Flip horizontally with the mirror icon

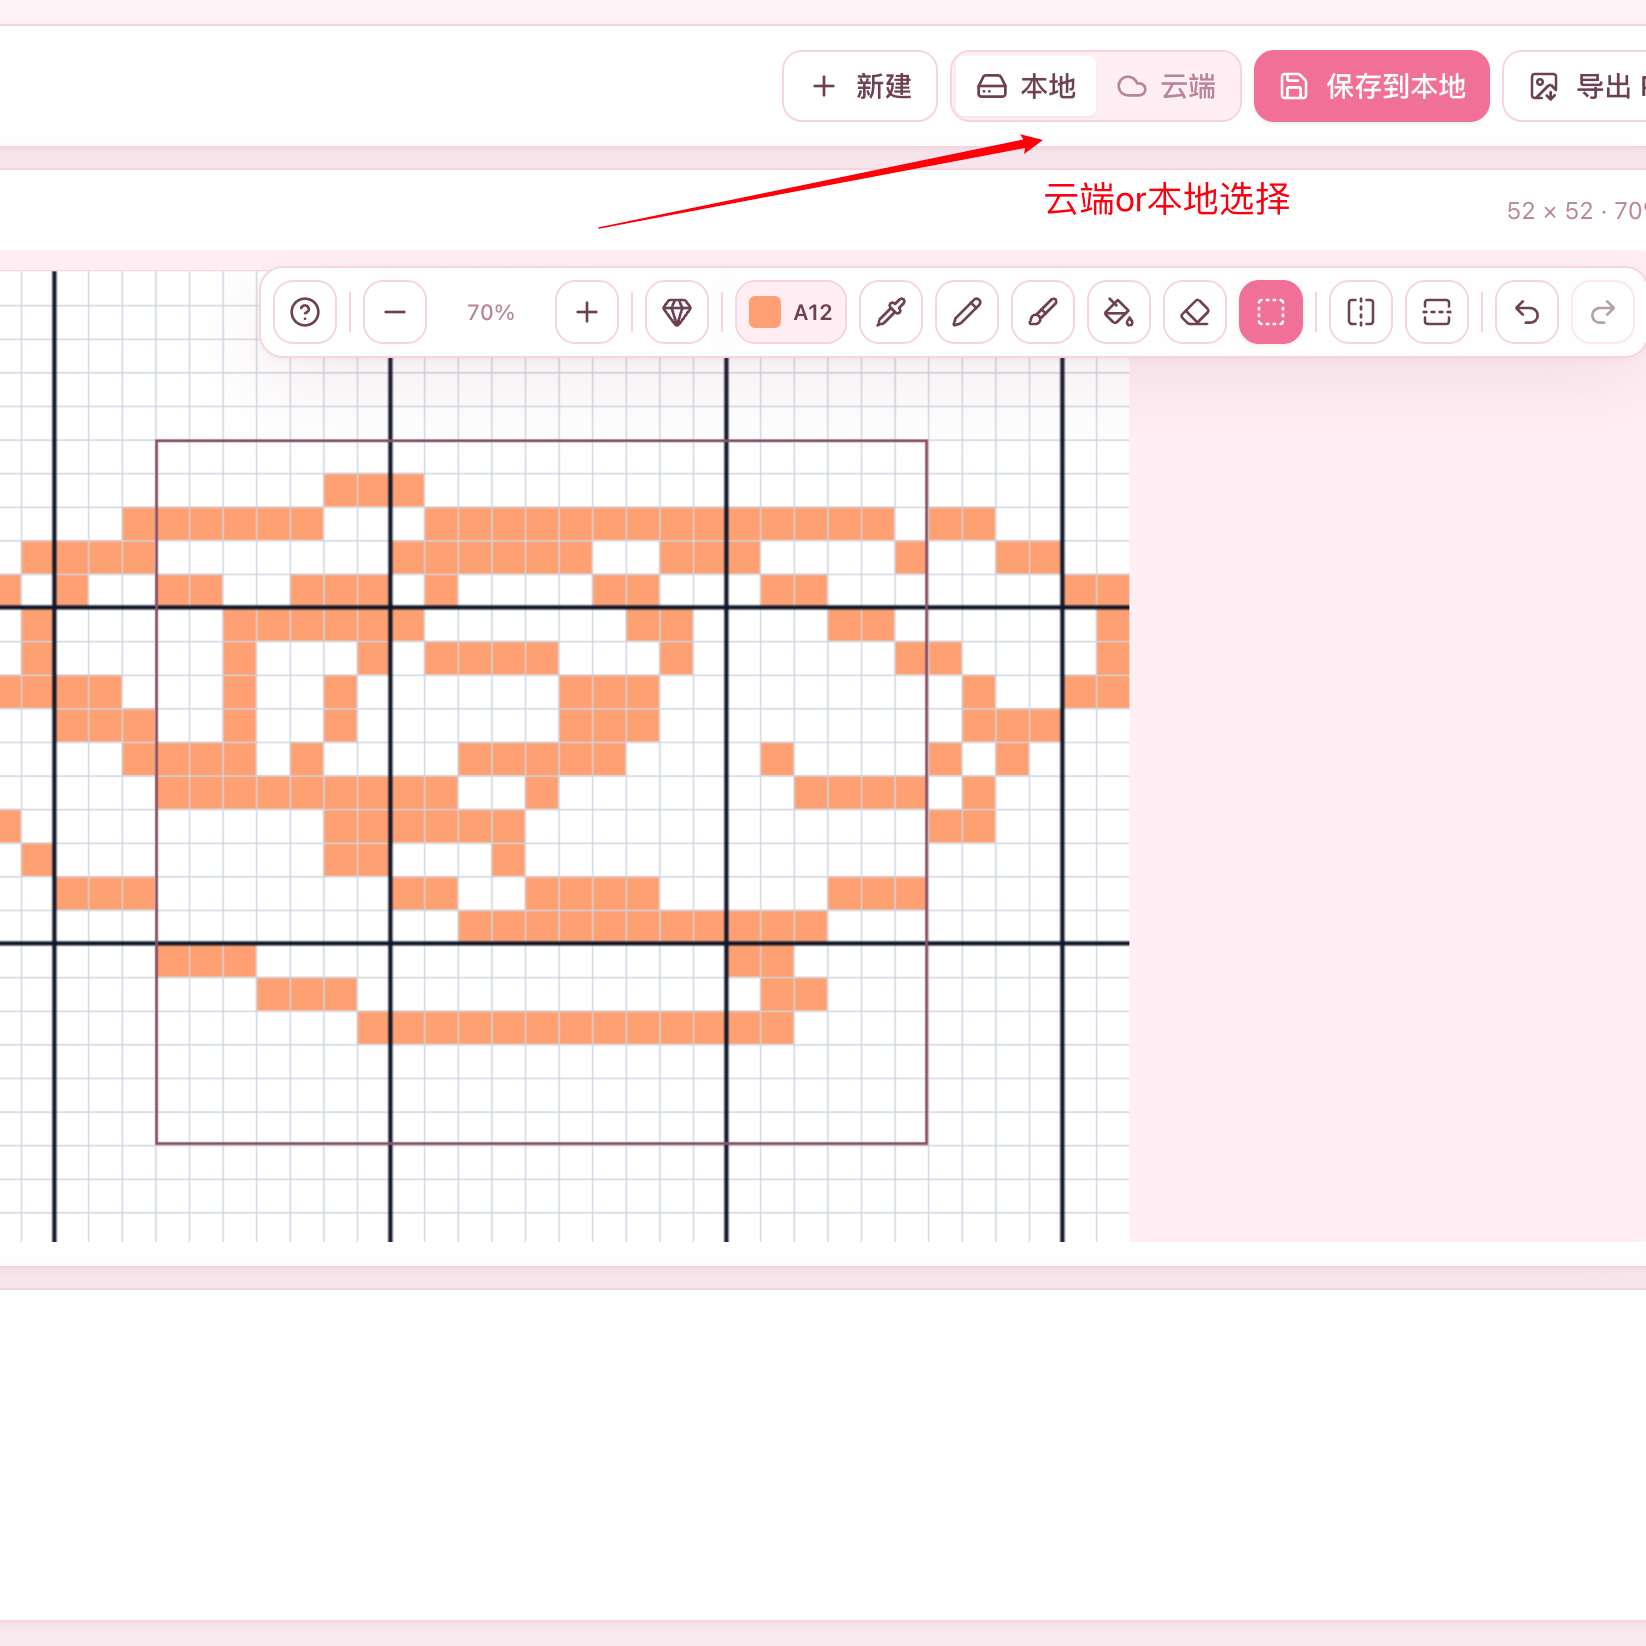[x=1361, y=312]
